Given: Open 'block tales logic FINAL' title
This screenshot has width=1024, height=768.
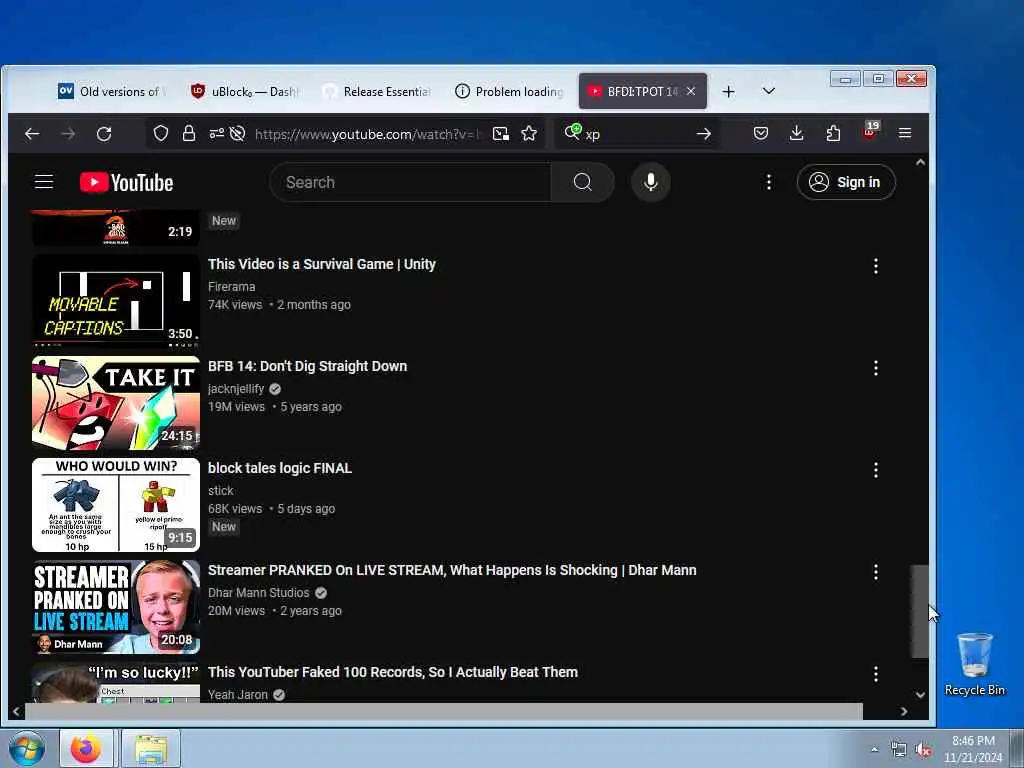Looking at the screenshot, I should tap(280, 468).
